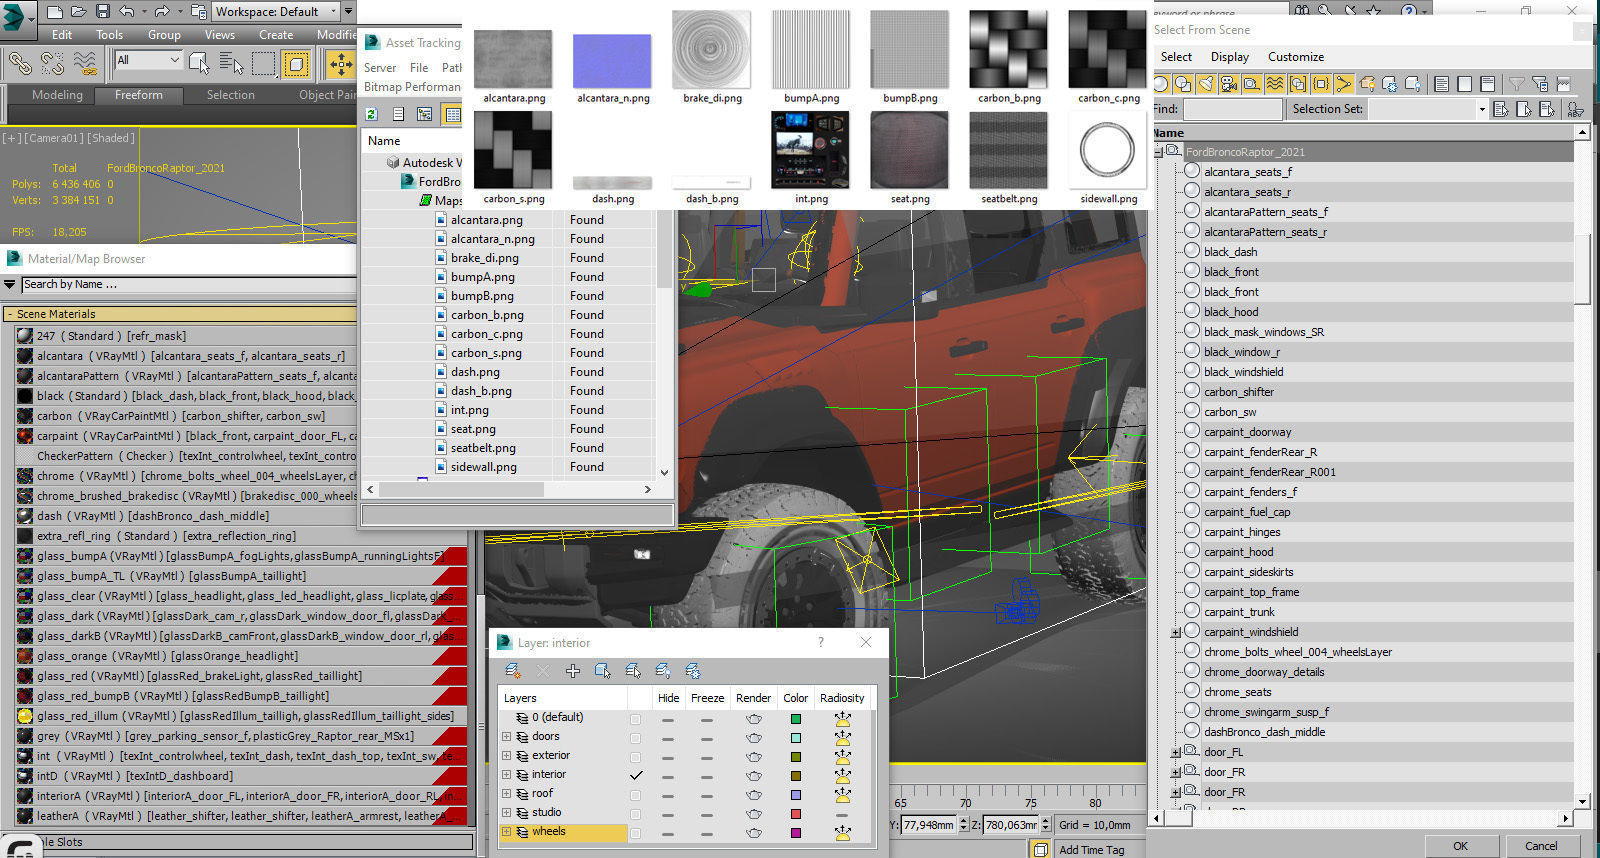Click the Search by Name field
The image size is (1600, 858).
[x=188, y=285]
